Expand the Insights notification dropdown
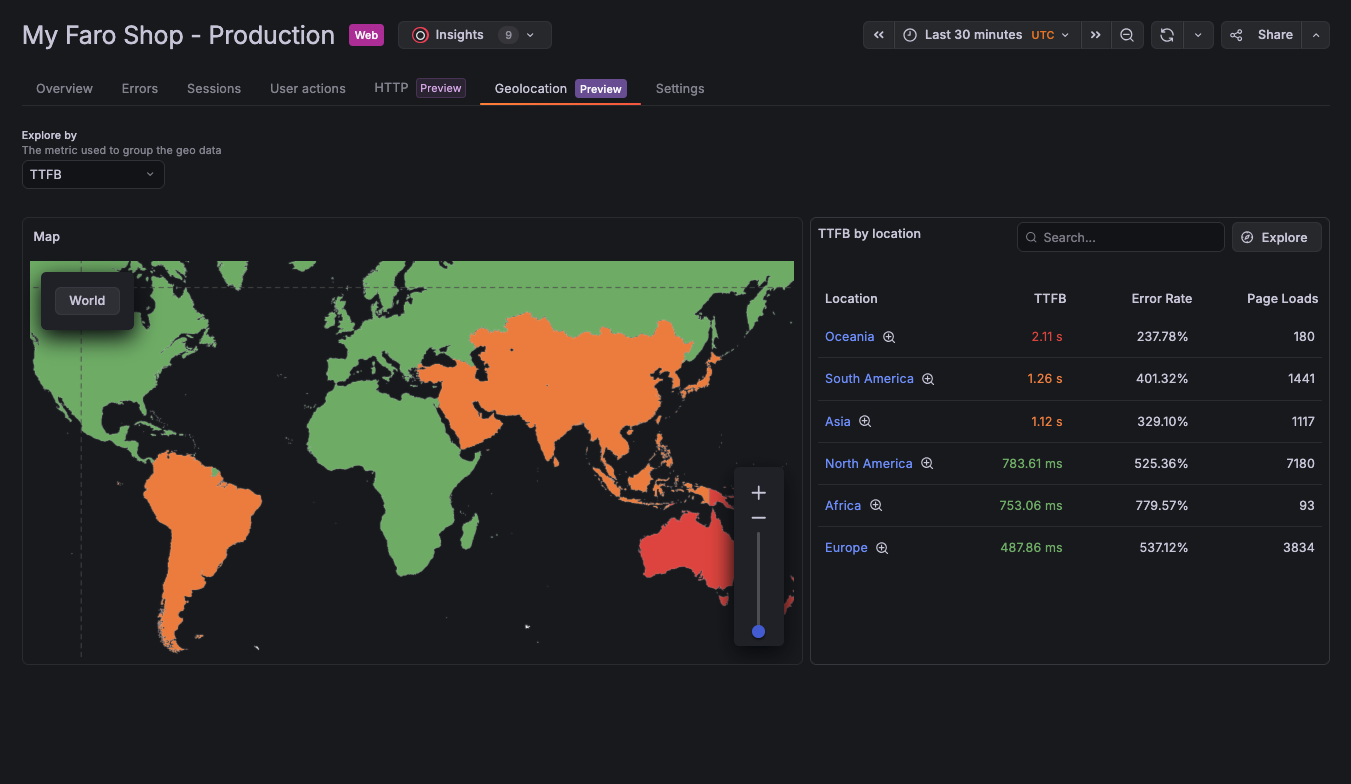This screenshot has height=784, width=1351. (x=530, y=34)
